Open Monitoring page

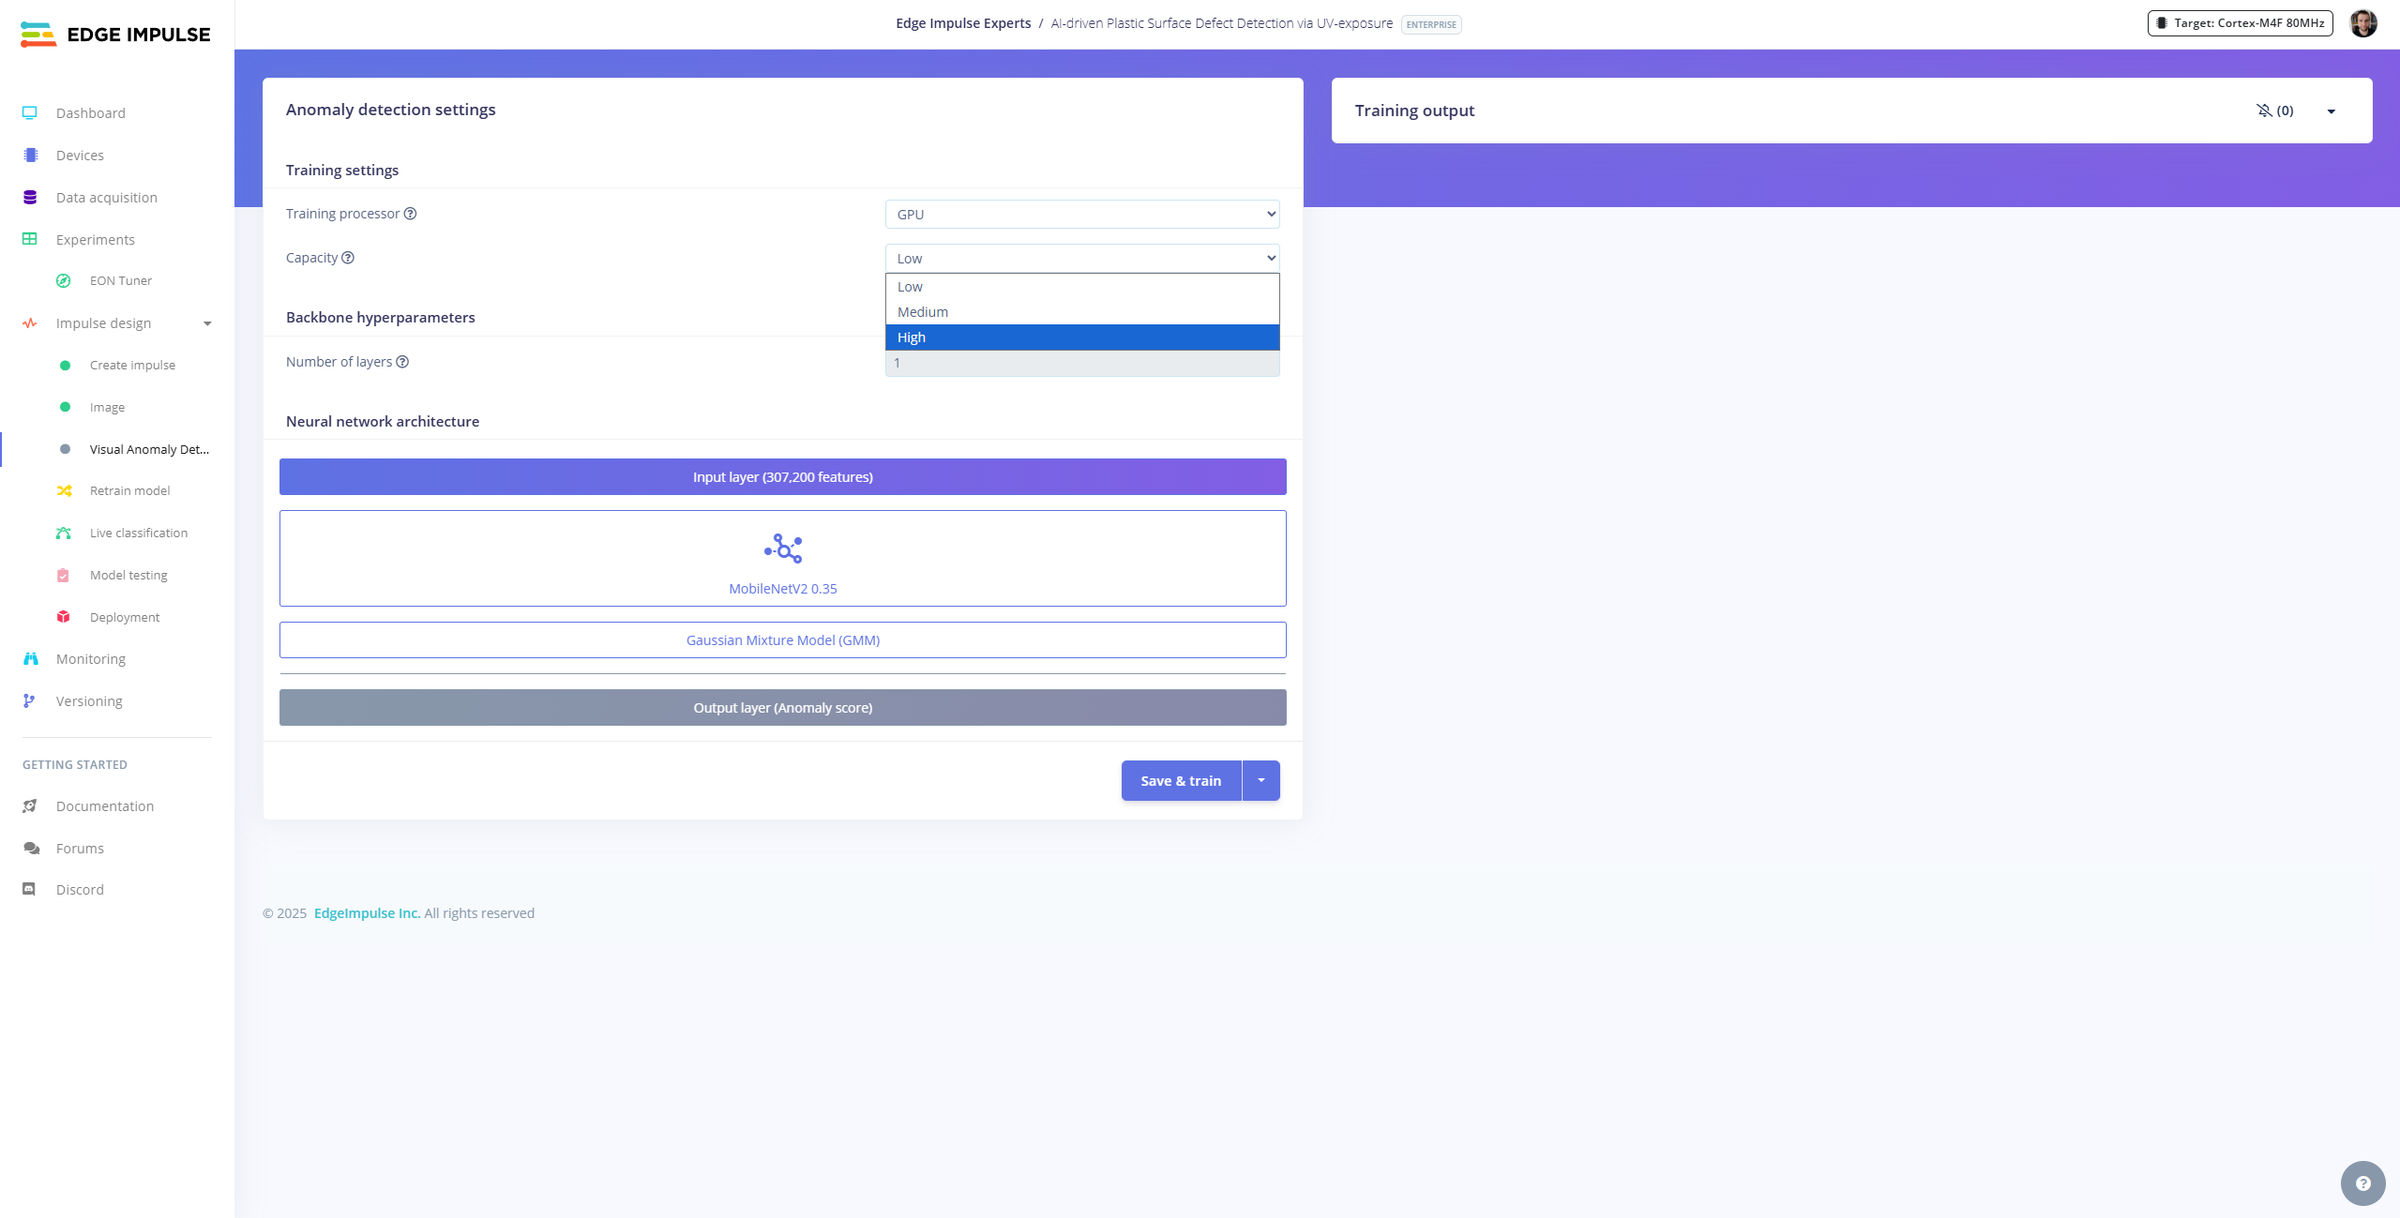click(91, 659)
